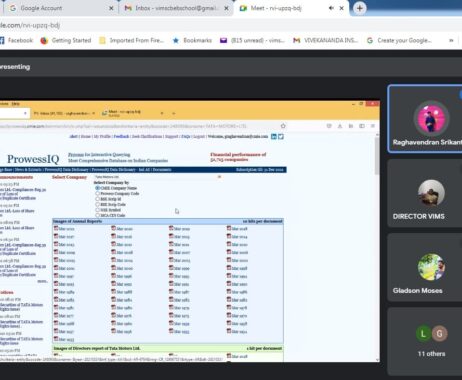Screen dimensions: 462x380
Task: Select the MCA CIN Code radio button
Action: click(98, 215)
